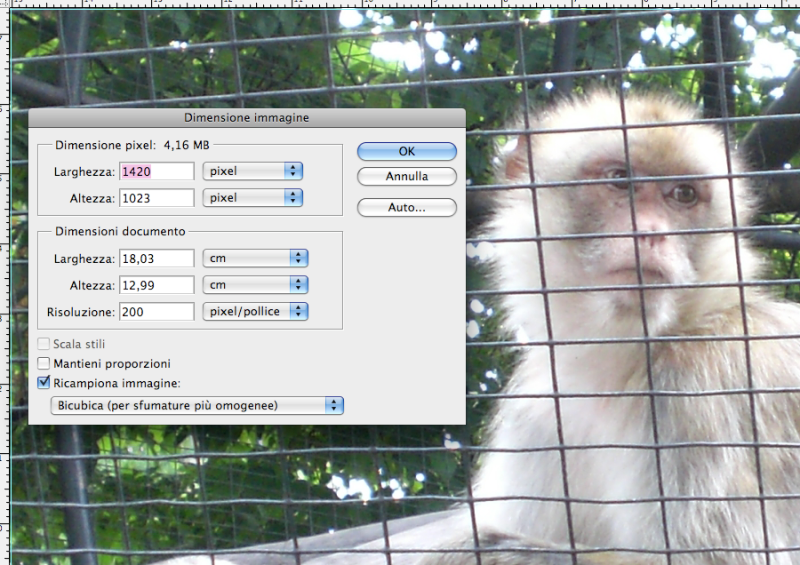Screen dimensions: 800x565
Task: Enable the Mantieni proporzioni checkbox
Action: [x=44, y=363]
